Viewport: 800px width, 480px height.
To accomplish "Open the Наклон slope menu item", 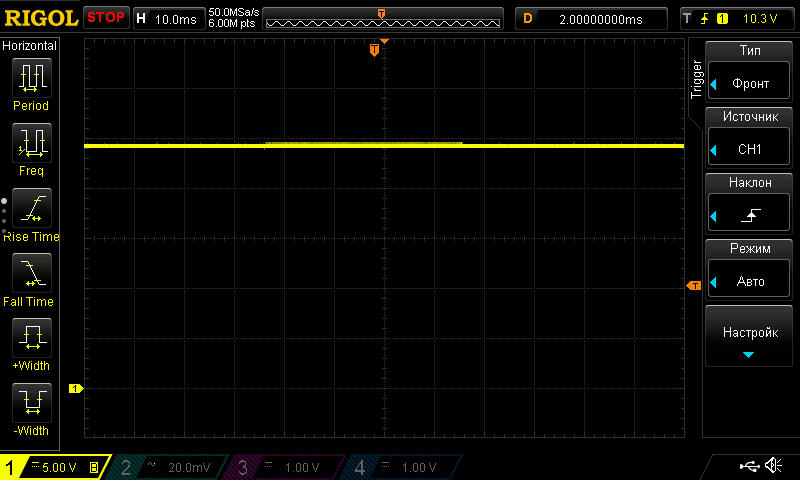I will [x=750, y=204].
